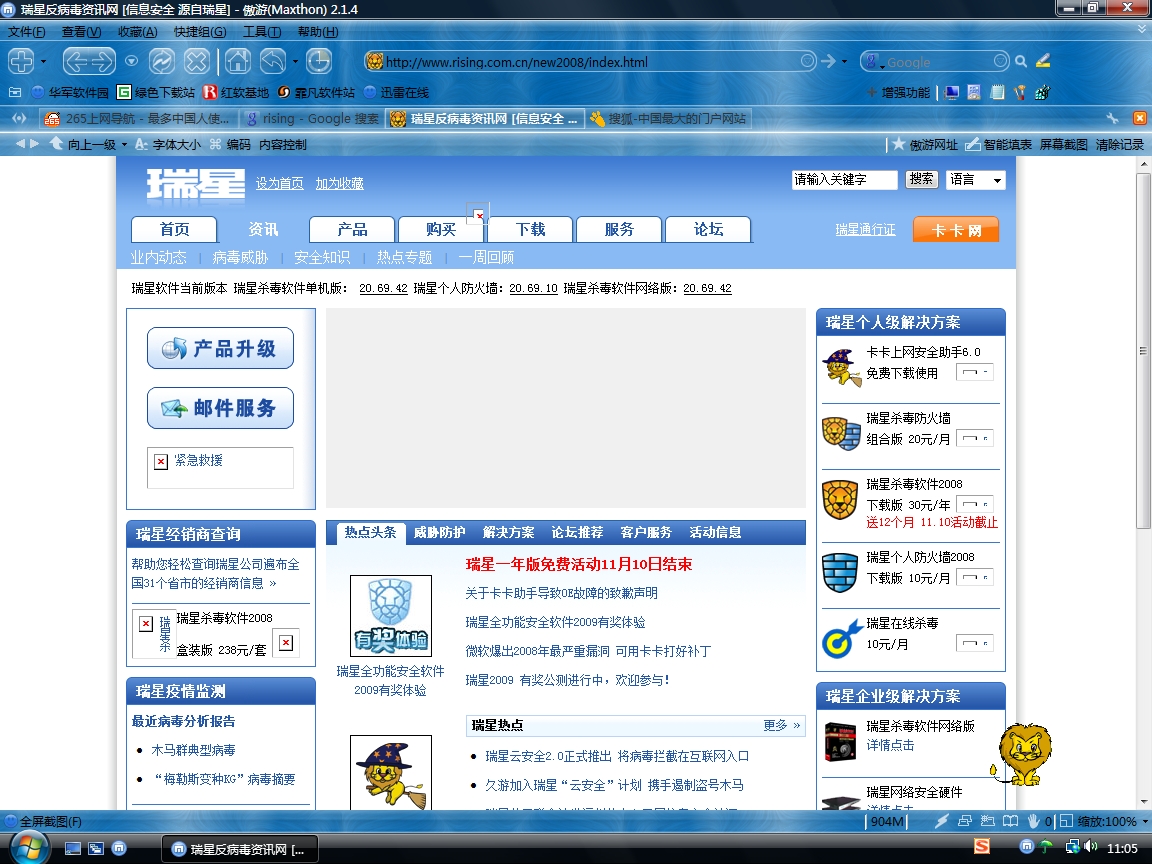The height and width of the screenshot is (864, 1152).
Task: Open the 工具(T) menu
Action: [262, 32]
